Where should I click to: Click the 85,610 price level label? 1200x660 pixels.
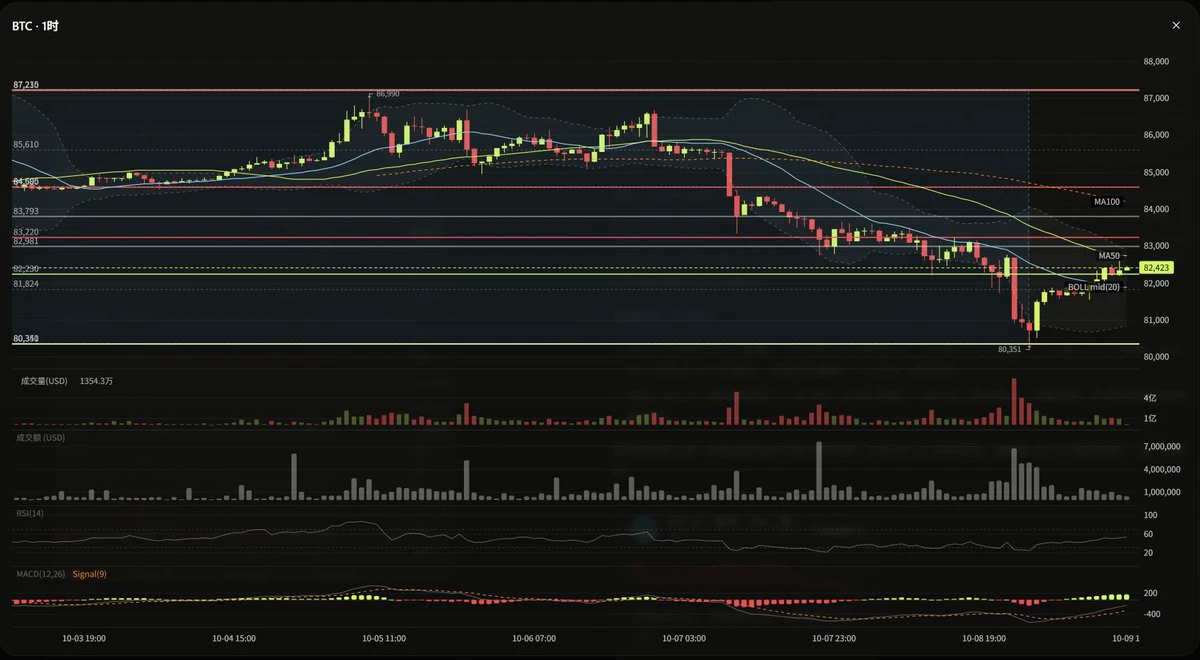pyautogui.click(x=26, y=145)
